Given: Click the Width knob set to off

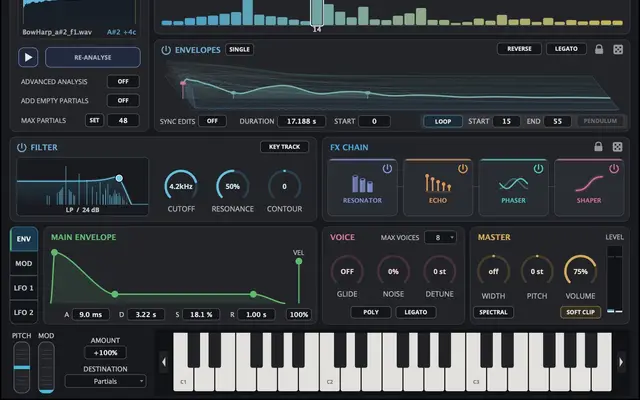Looking at the screenshot, I should pyautogui.click(x=493, y=271).
